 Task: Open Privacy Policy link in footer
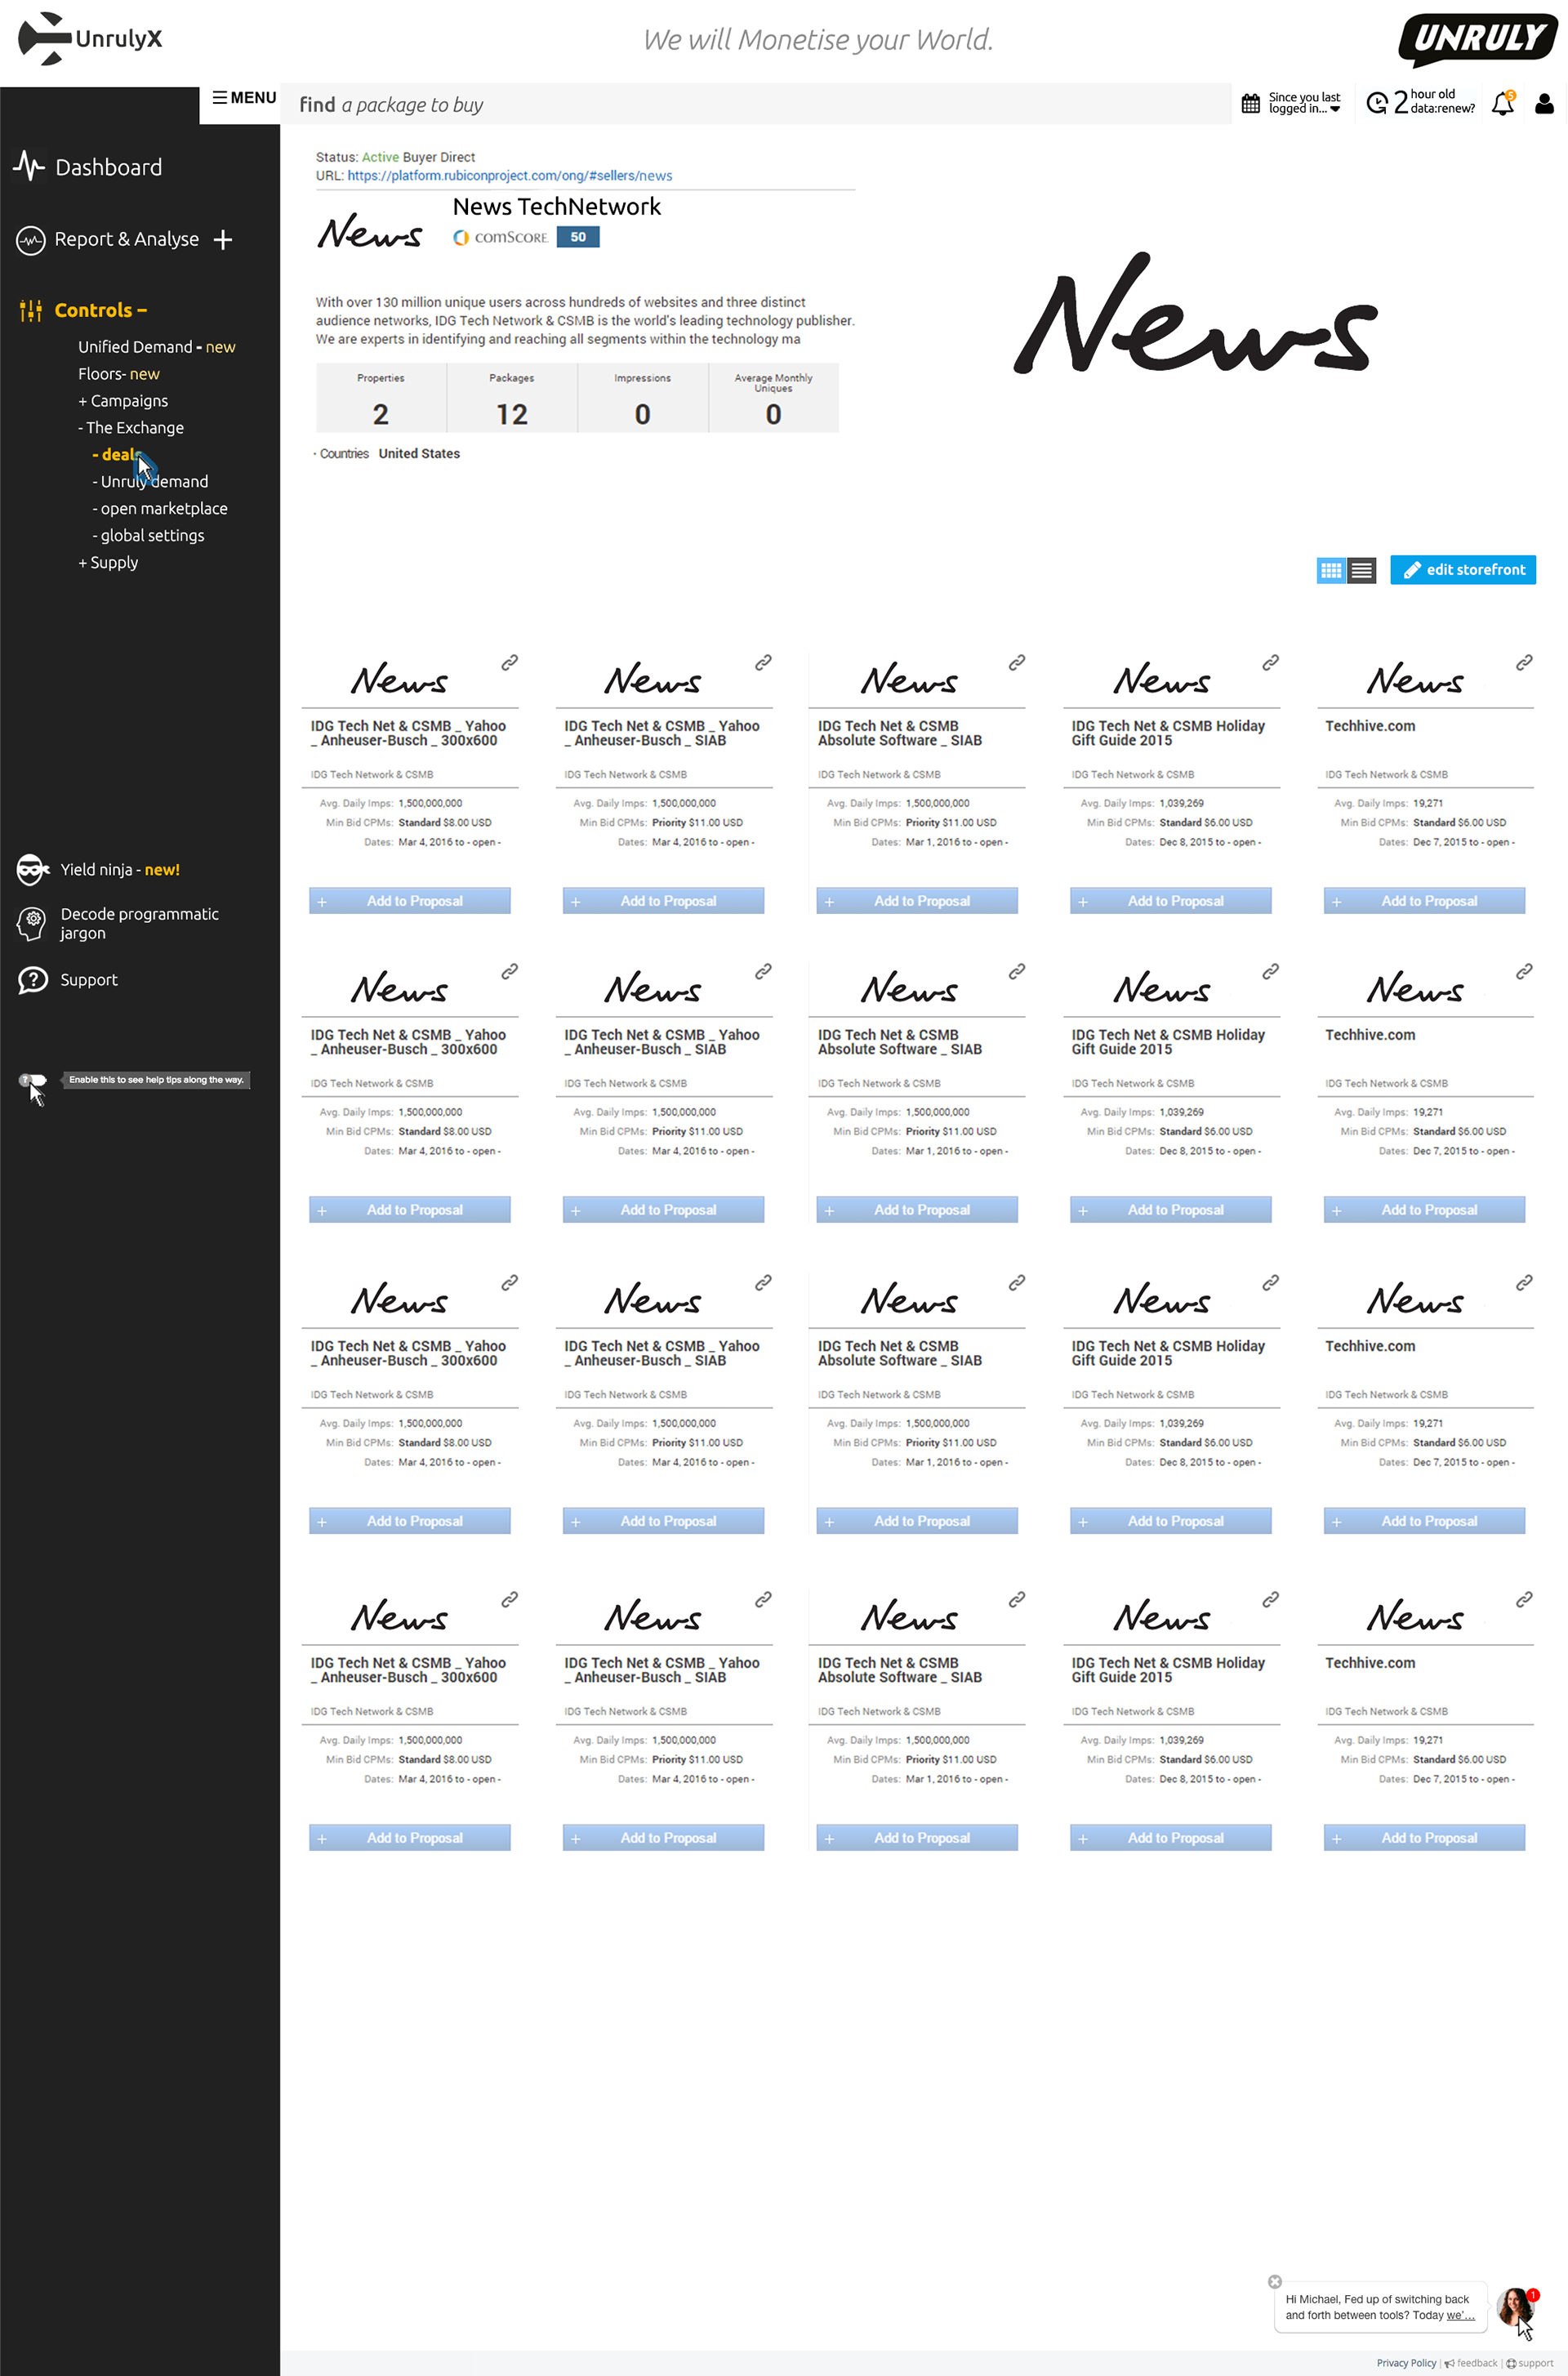pyautogui.click(x=1406, y=2363)
